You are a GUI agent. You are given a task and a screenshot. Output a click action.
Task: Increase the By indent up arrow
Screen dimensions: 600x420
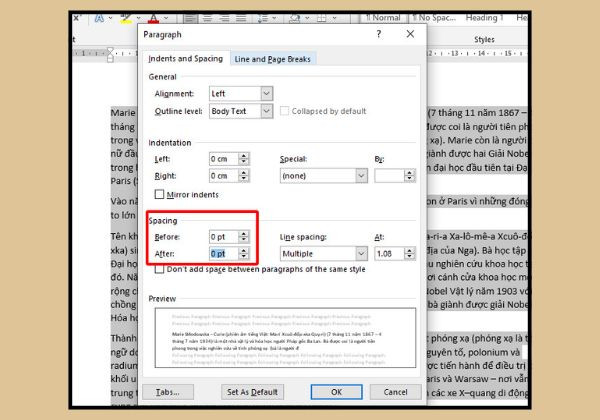tap(410, 173)
